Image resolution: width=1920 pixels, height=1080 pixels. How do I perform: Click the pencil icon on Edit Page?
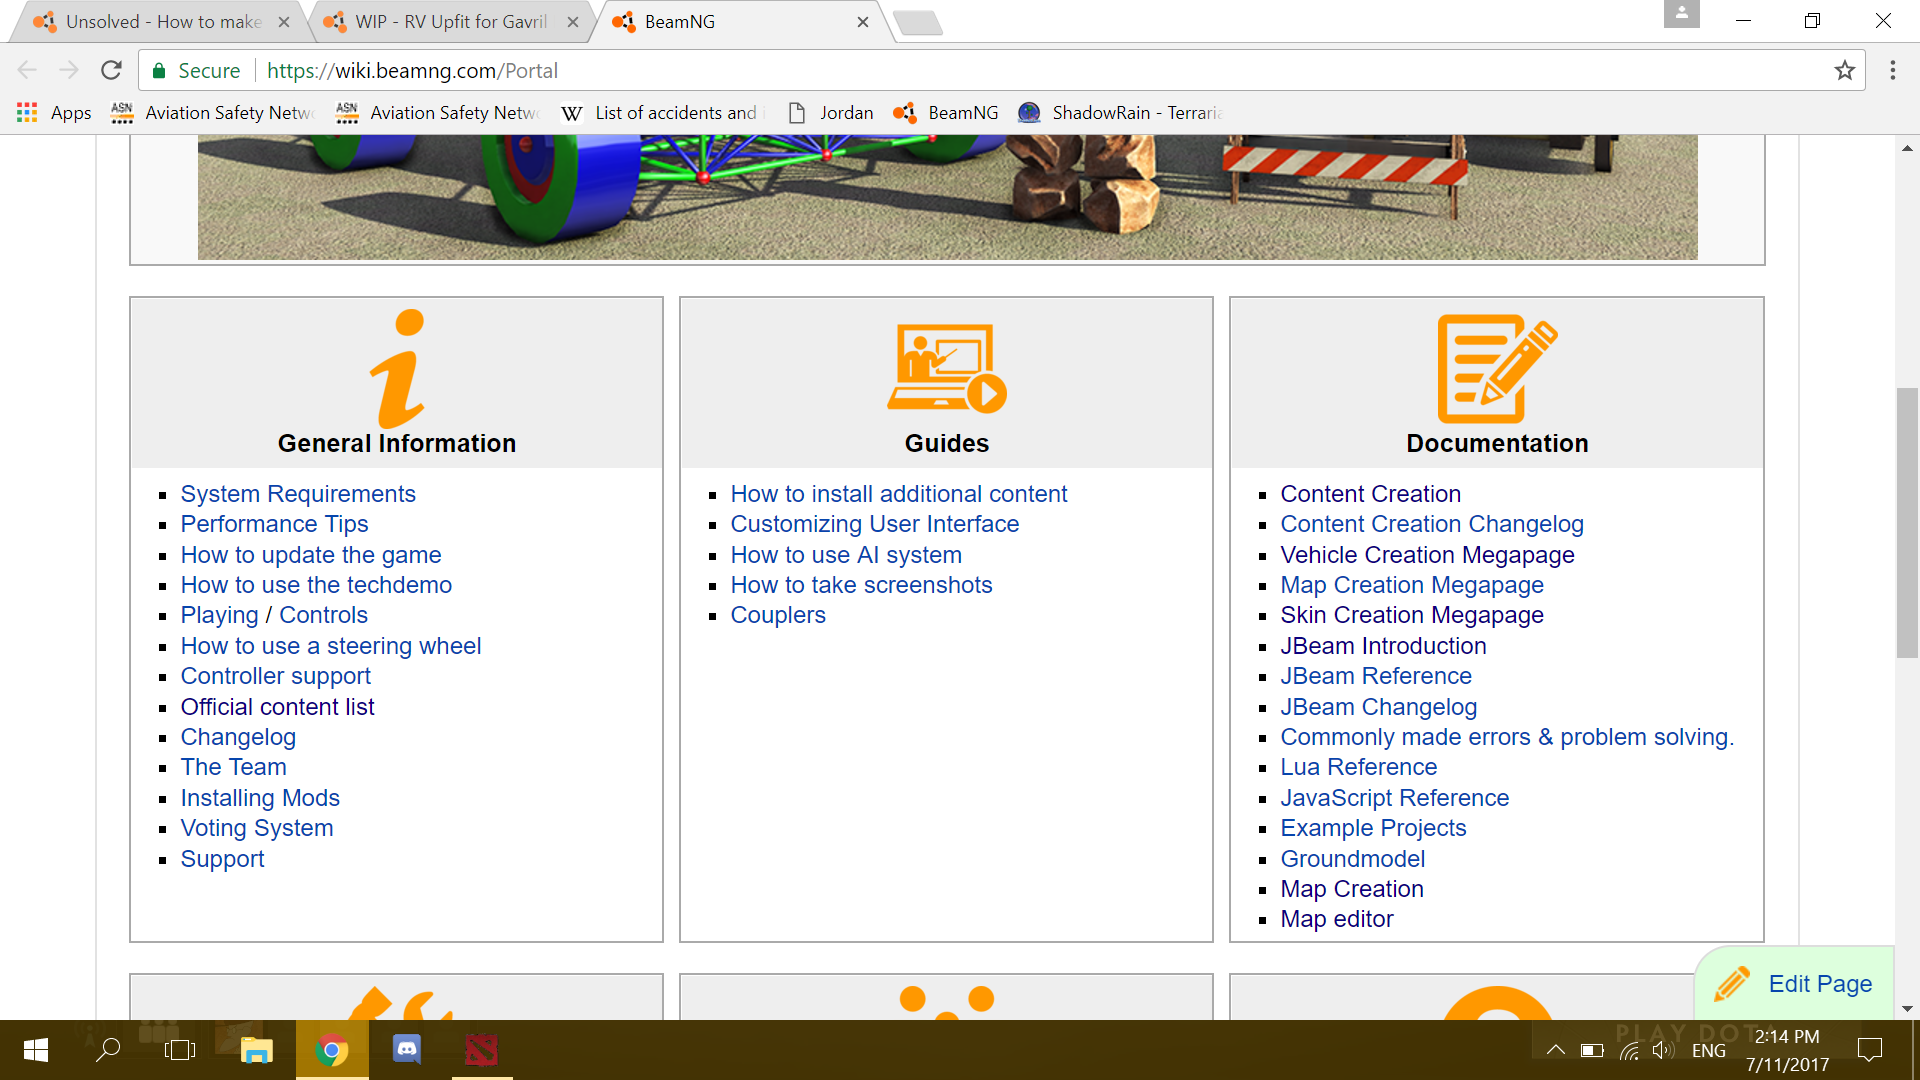tap(1732, 984)
